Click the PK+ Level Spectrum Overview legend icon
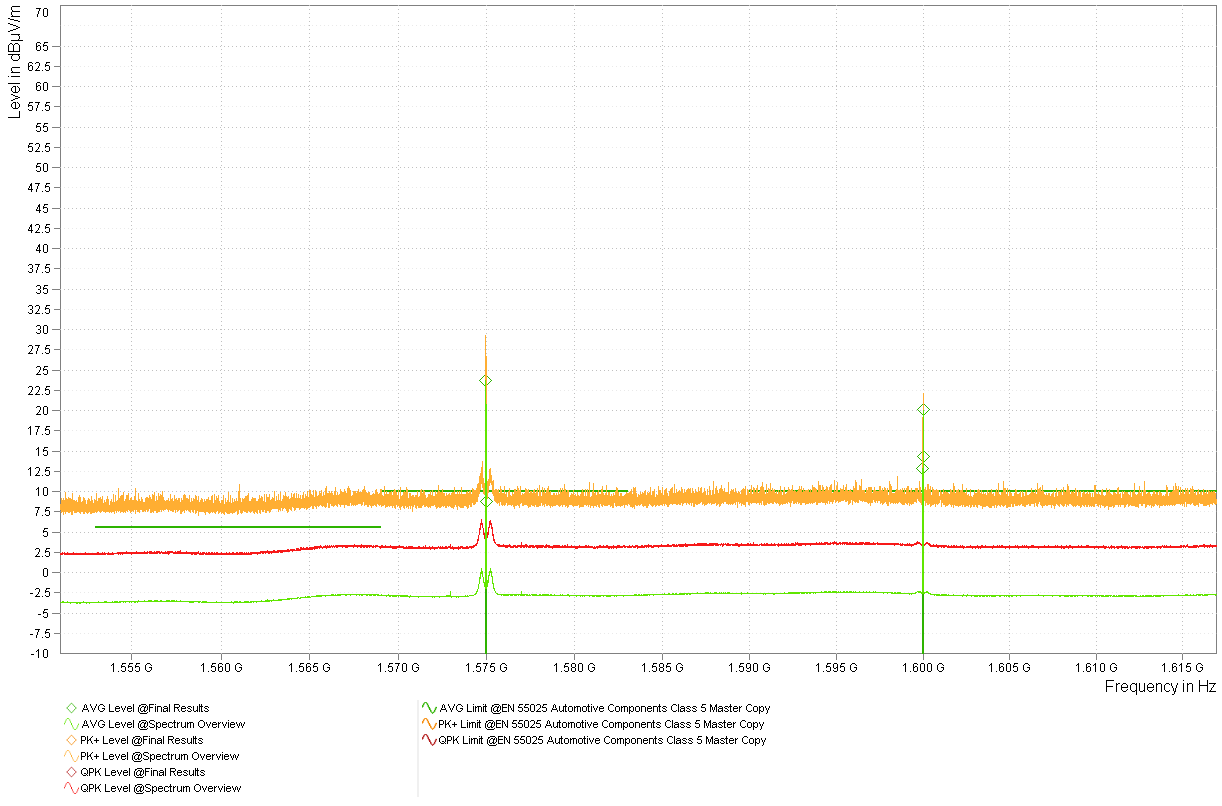 (x=71, y=756)
